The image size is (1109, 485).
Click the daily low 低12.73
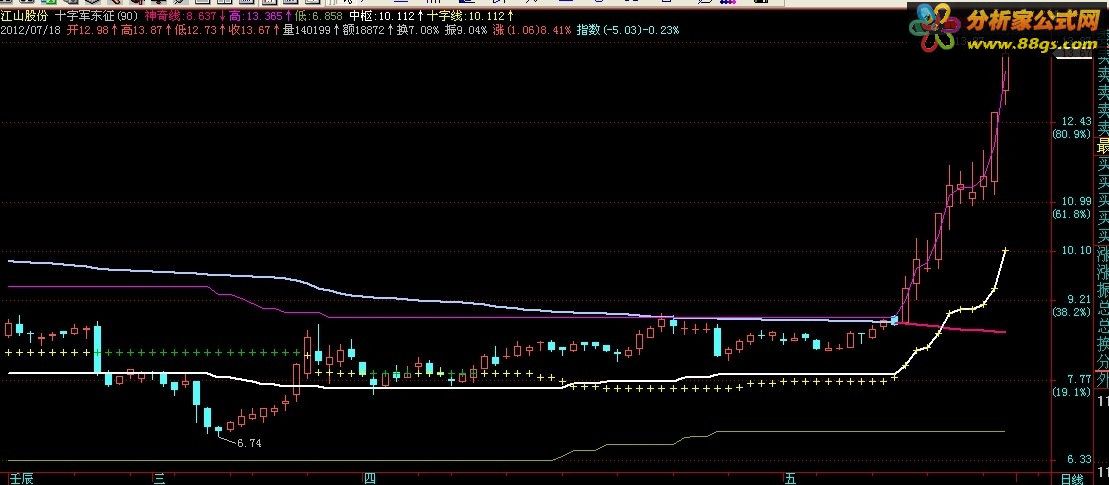198,30
